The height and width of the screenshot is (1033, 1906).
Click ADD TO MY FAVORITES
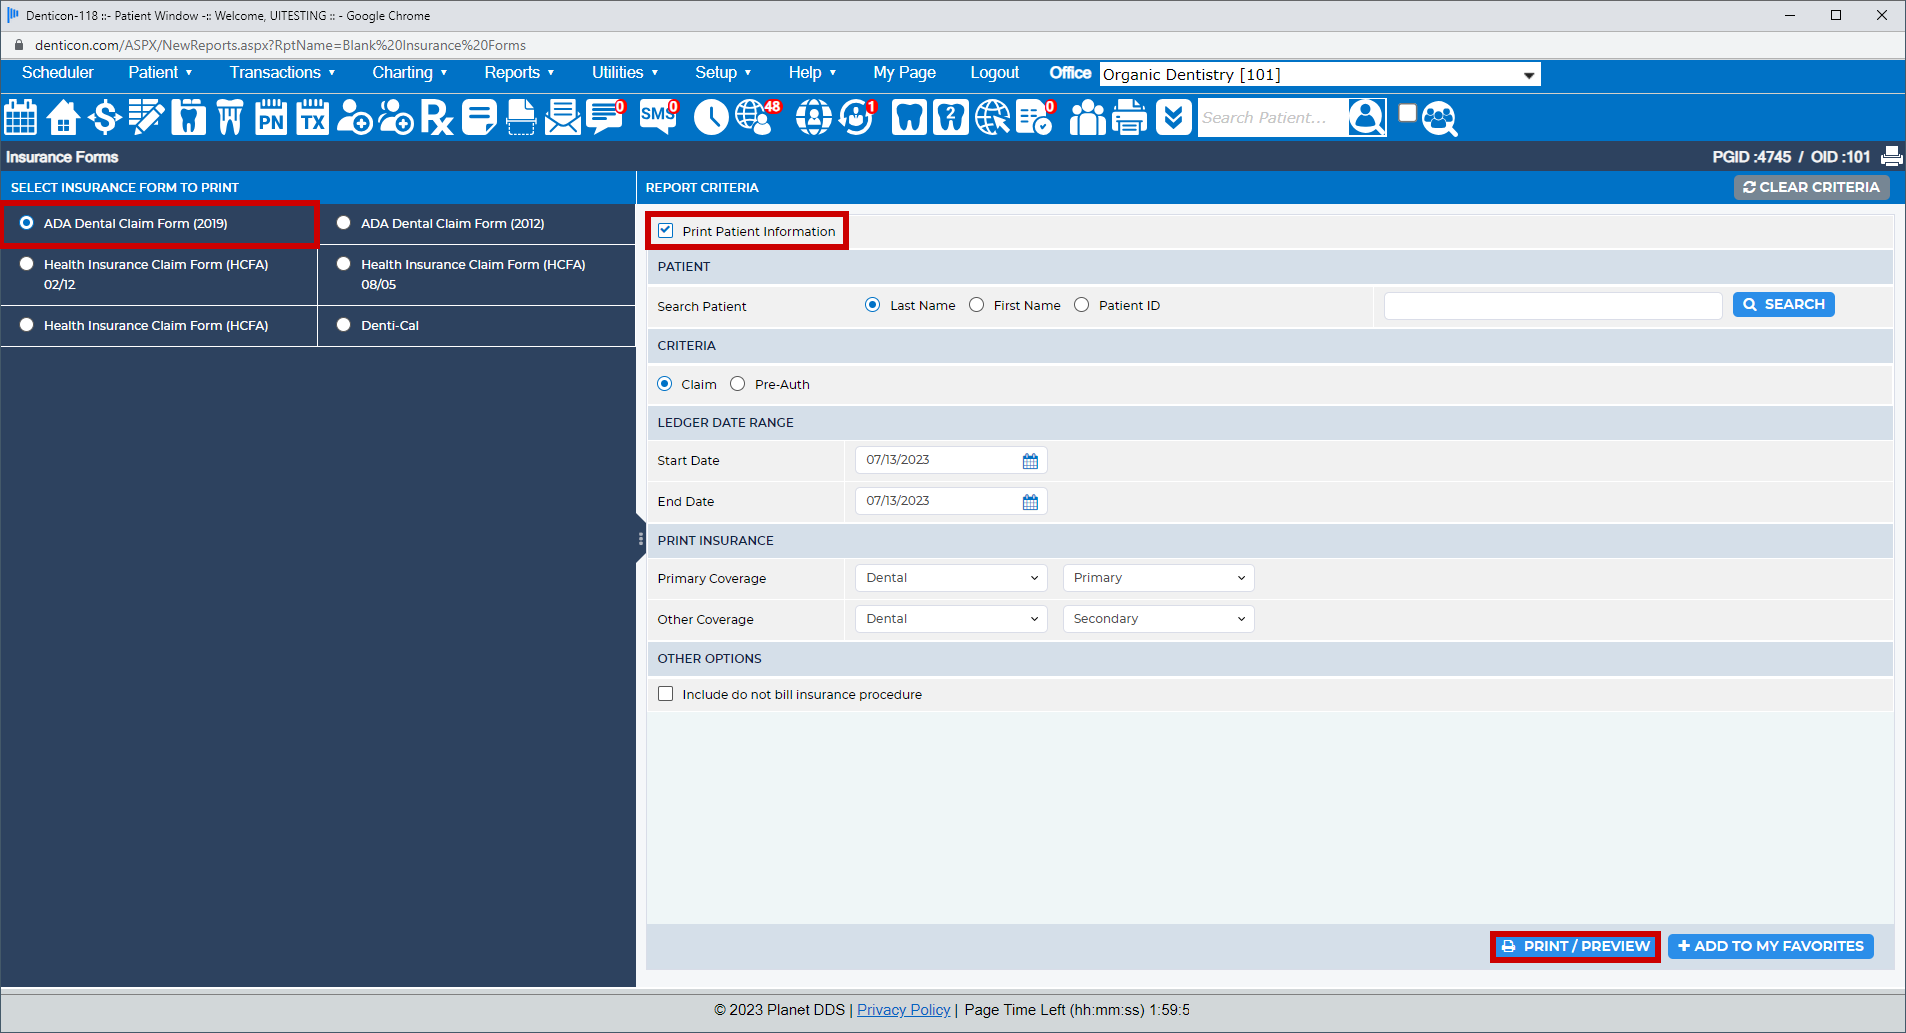click(1770, 946)
